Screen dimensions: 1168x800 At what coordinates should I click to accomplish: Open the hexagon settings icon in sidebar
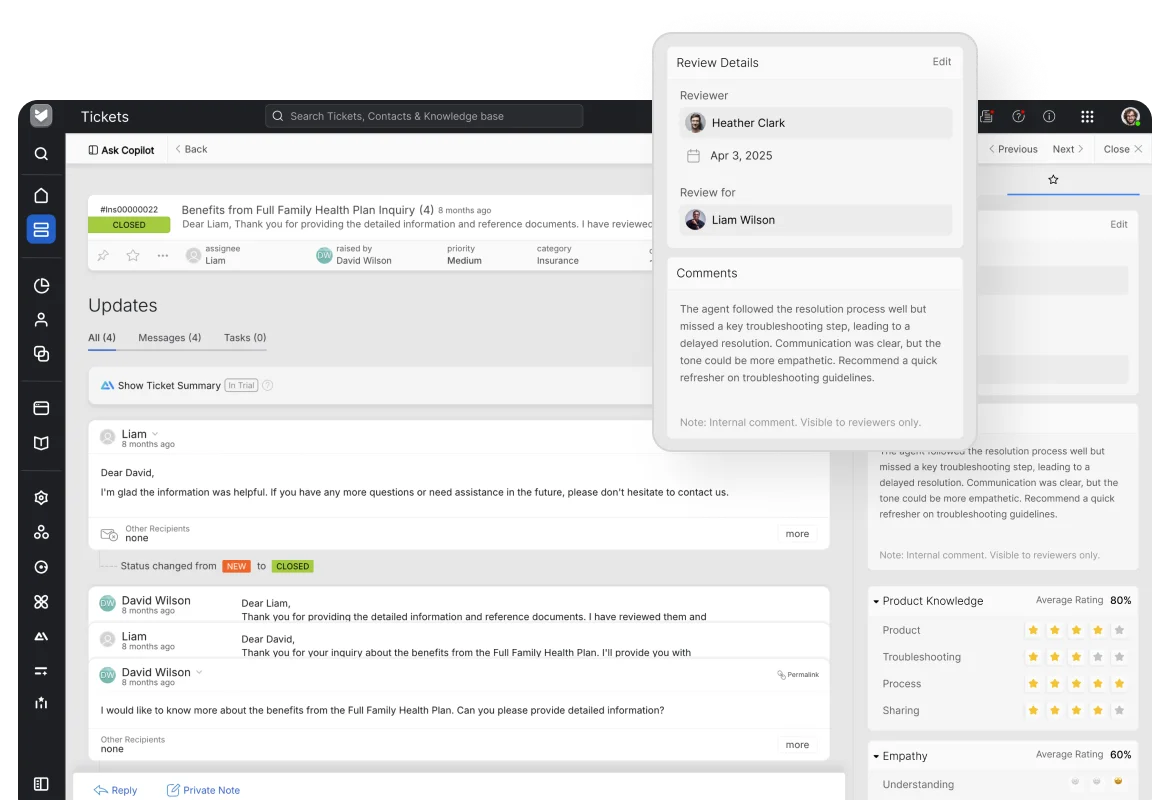click(41, 498)
